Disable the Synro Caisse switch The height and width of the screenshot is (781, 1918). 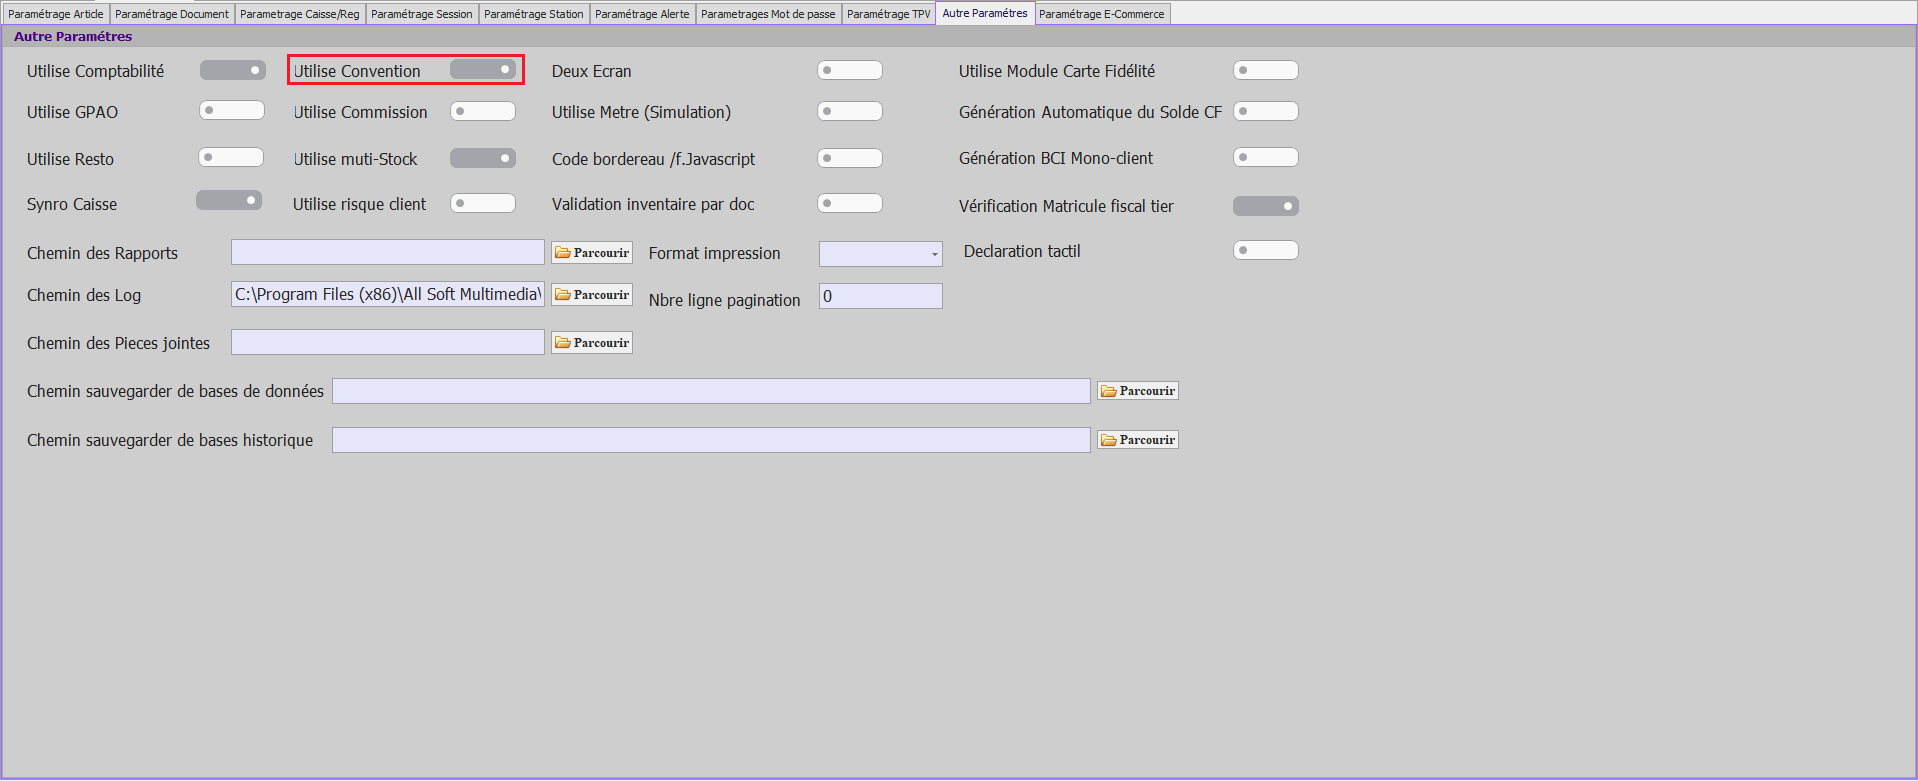click(x=228, y=200)
